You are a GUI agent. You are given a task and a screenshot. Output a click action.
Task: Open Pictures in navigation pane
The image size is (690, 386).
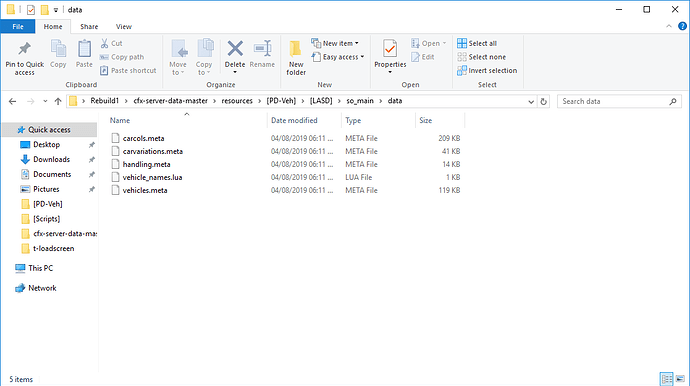point(46,189)
